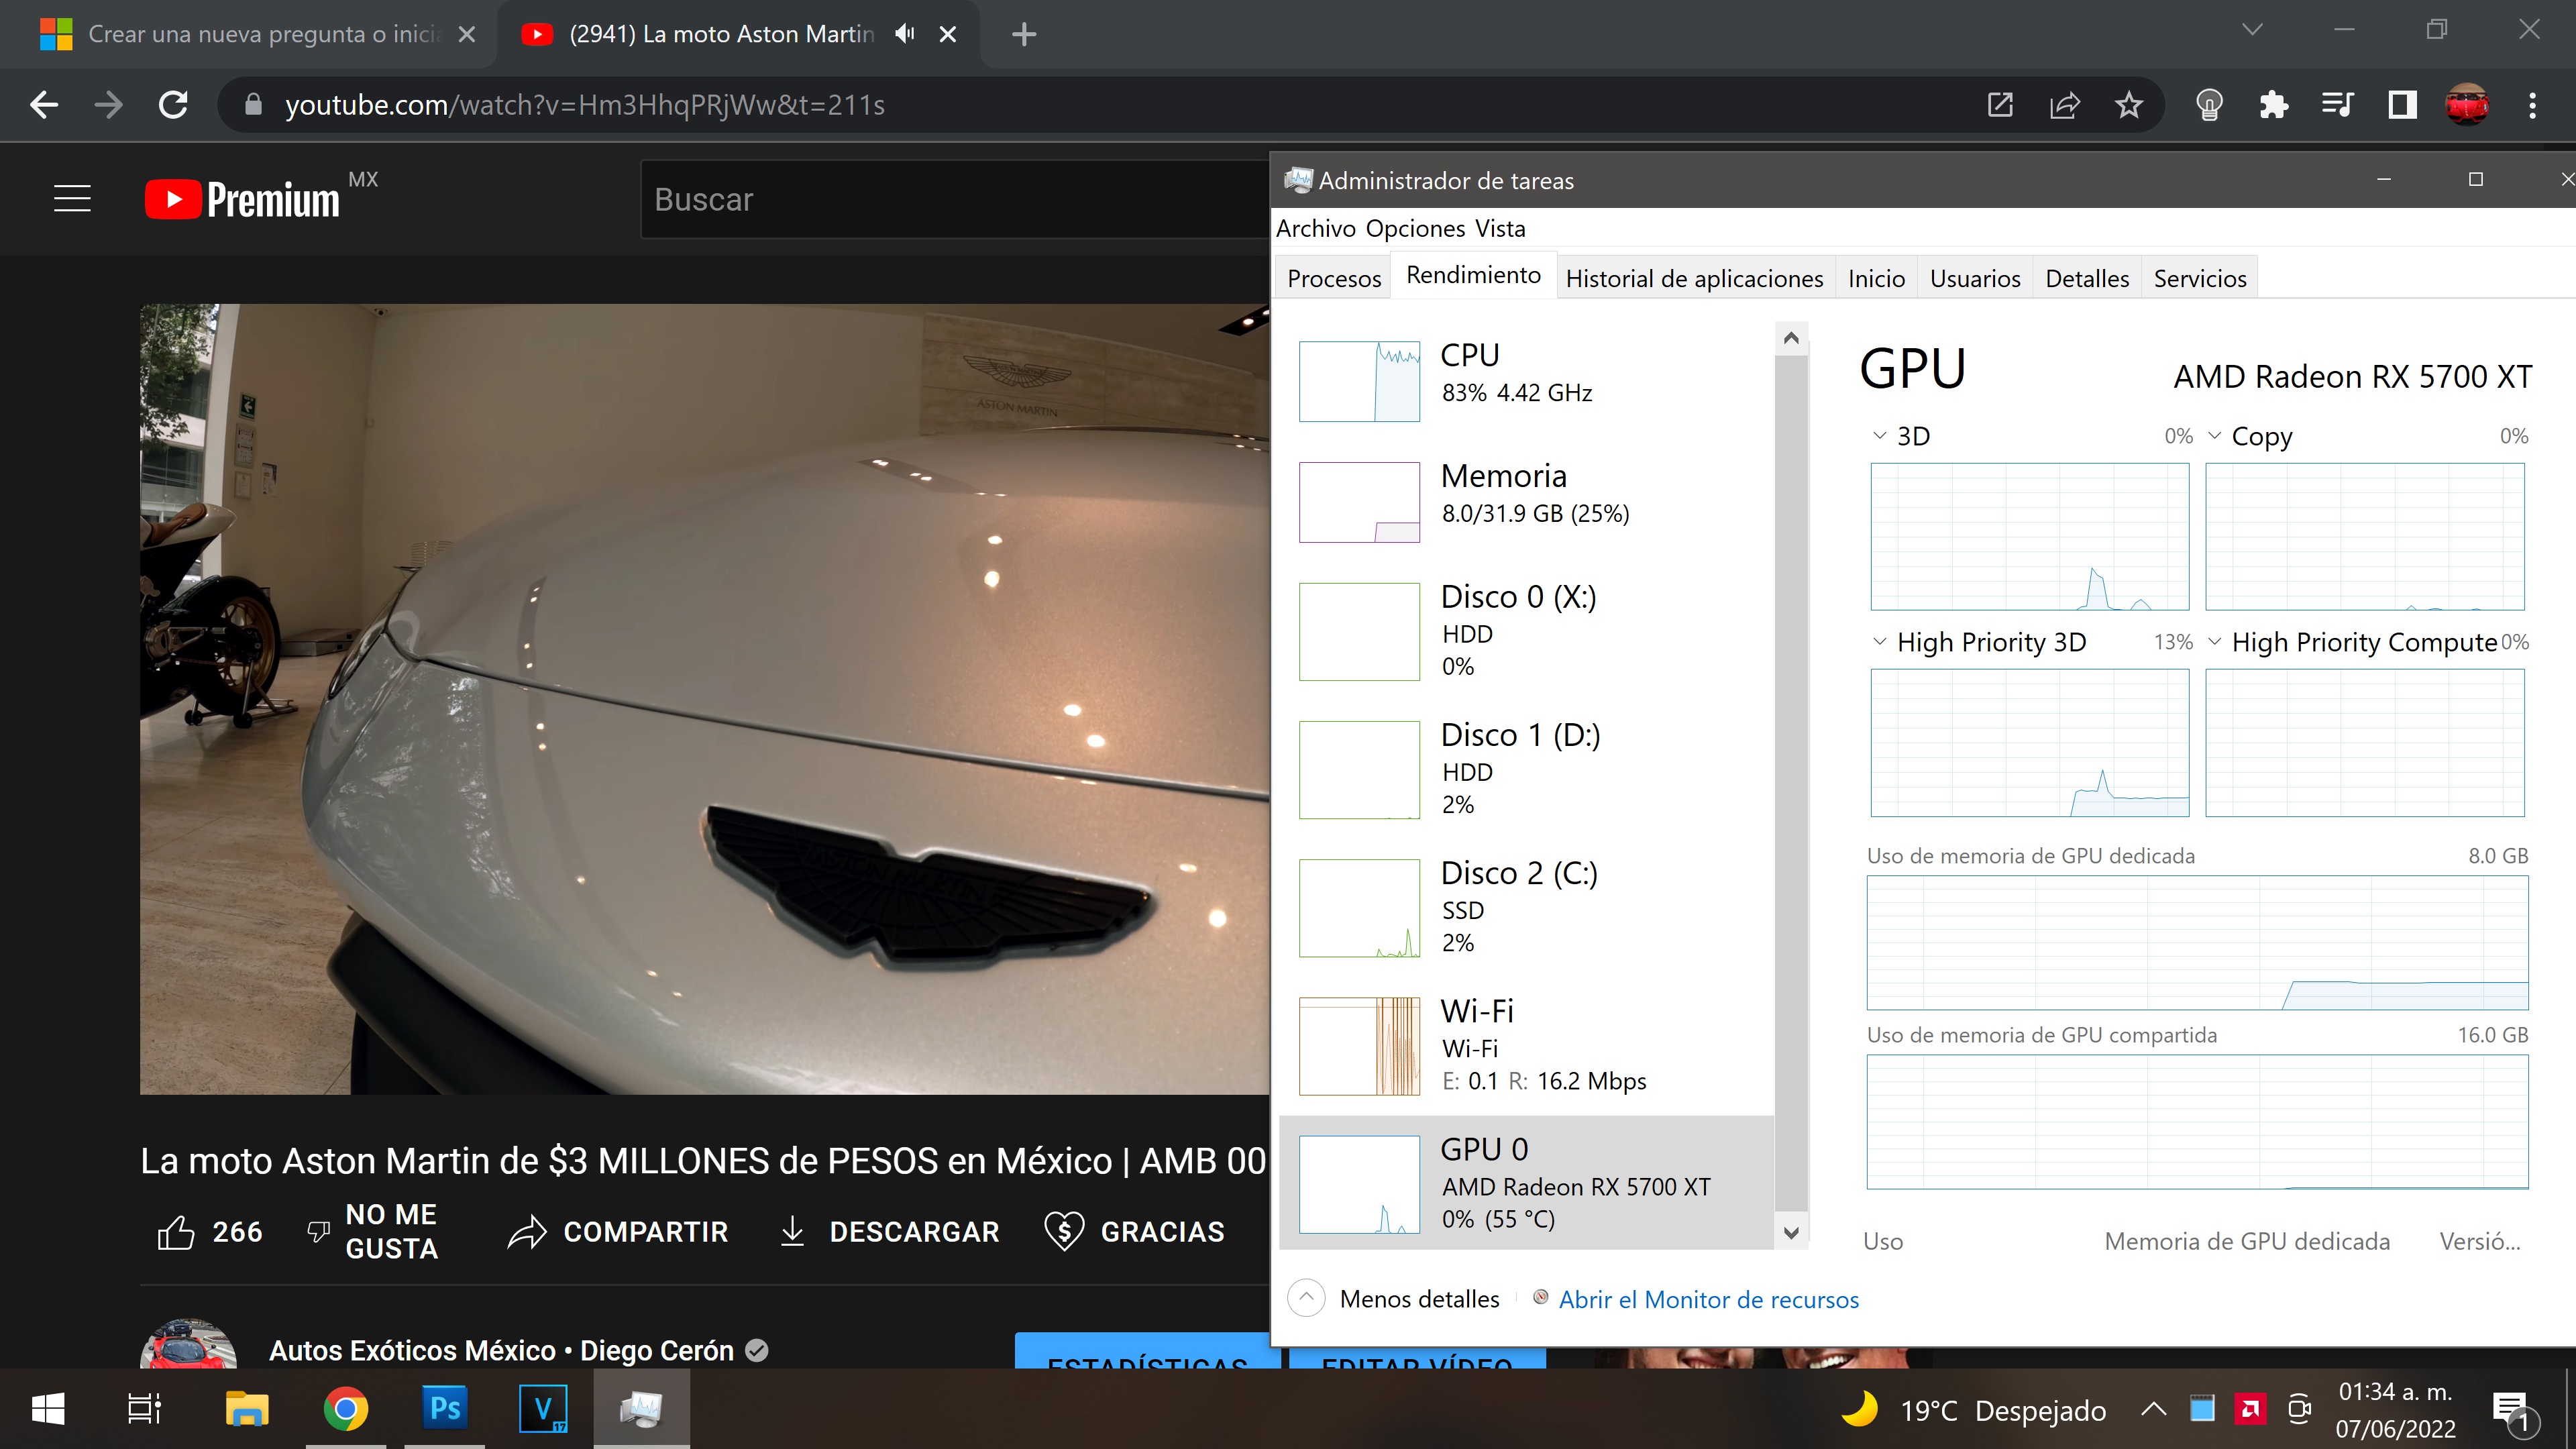Open the Opciones menu in Task Manager
Image resolution: width=2576 pixels, height=1449 pixels.
(x=1415, y=228)
